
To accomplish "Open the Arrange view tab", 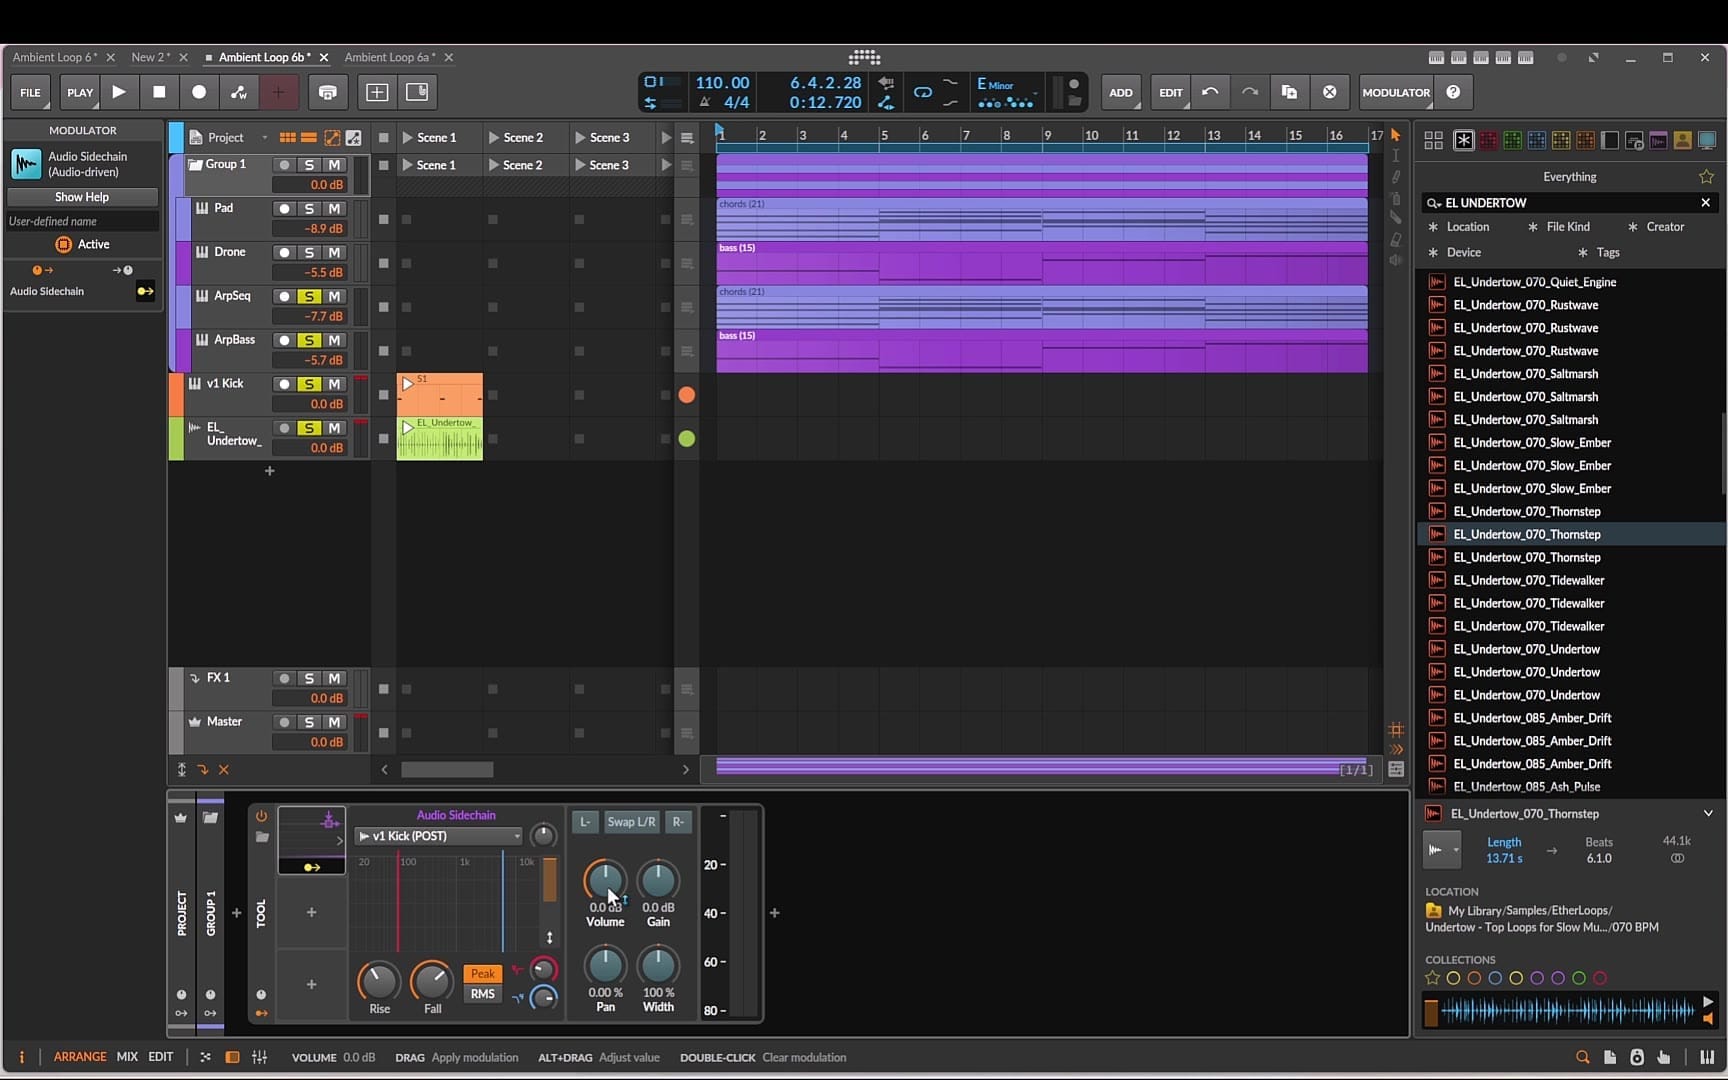I will (80, 1057).
